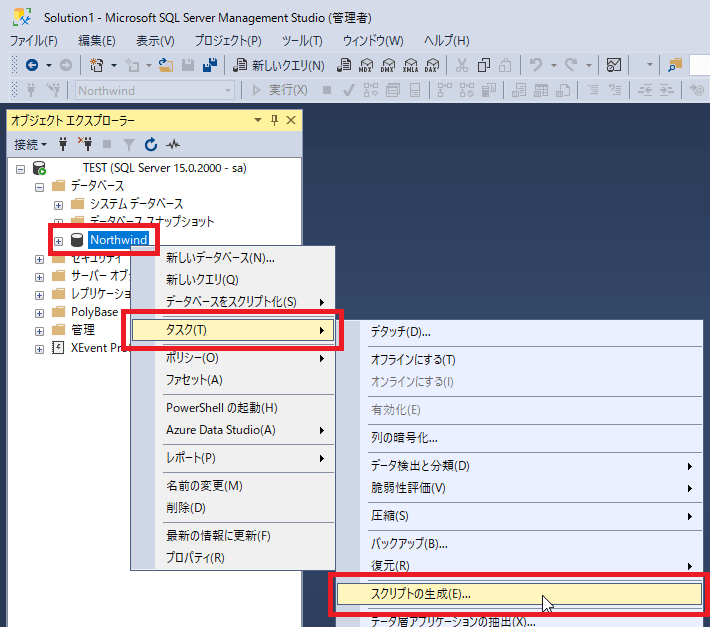The width and height of the screenshot is (710, 627).
Task: Click the DMX query icon in toolbar
Action: tap(389, 65)
